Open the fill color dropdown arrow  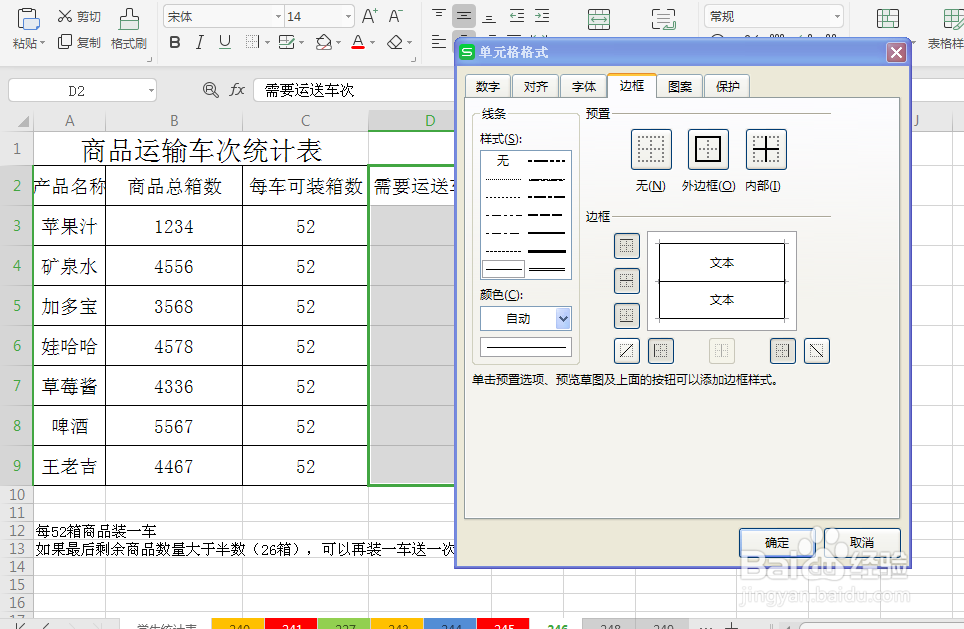[x=339, y=43]
